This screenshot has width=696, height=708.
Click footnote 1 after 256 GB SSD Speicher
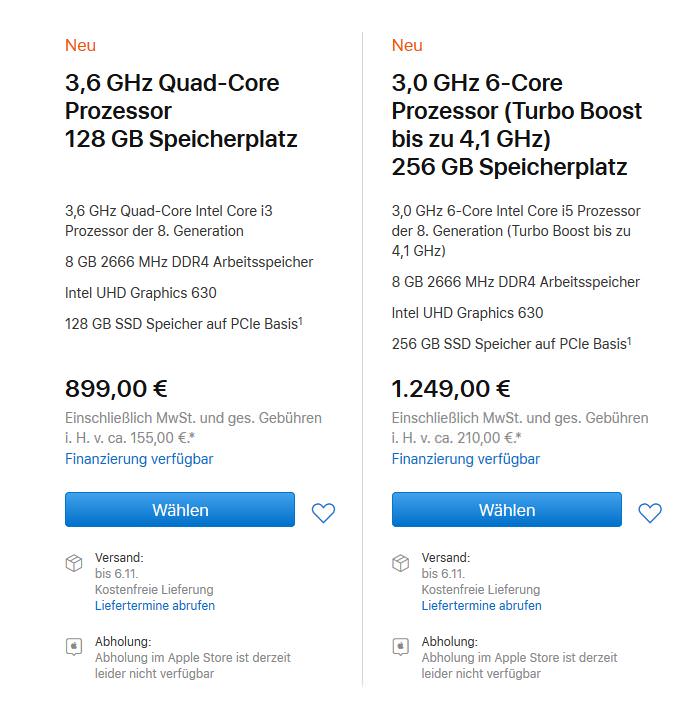628,340
